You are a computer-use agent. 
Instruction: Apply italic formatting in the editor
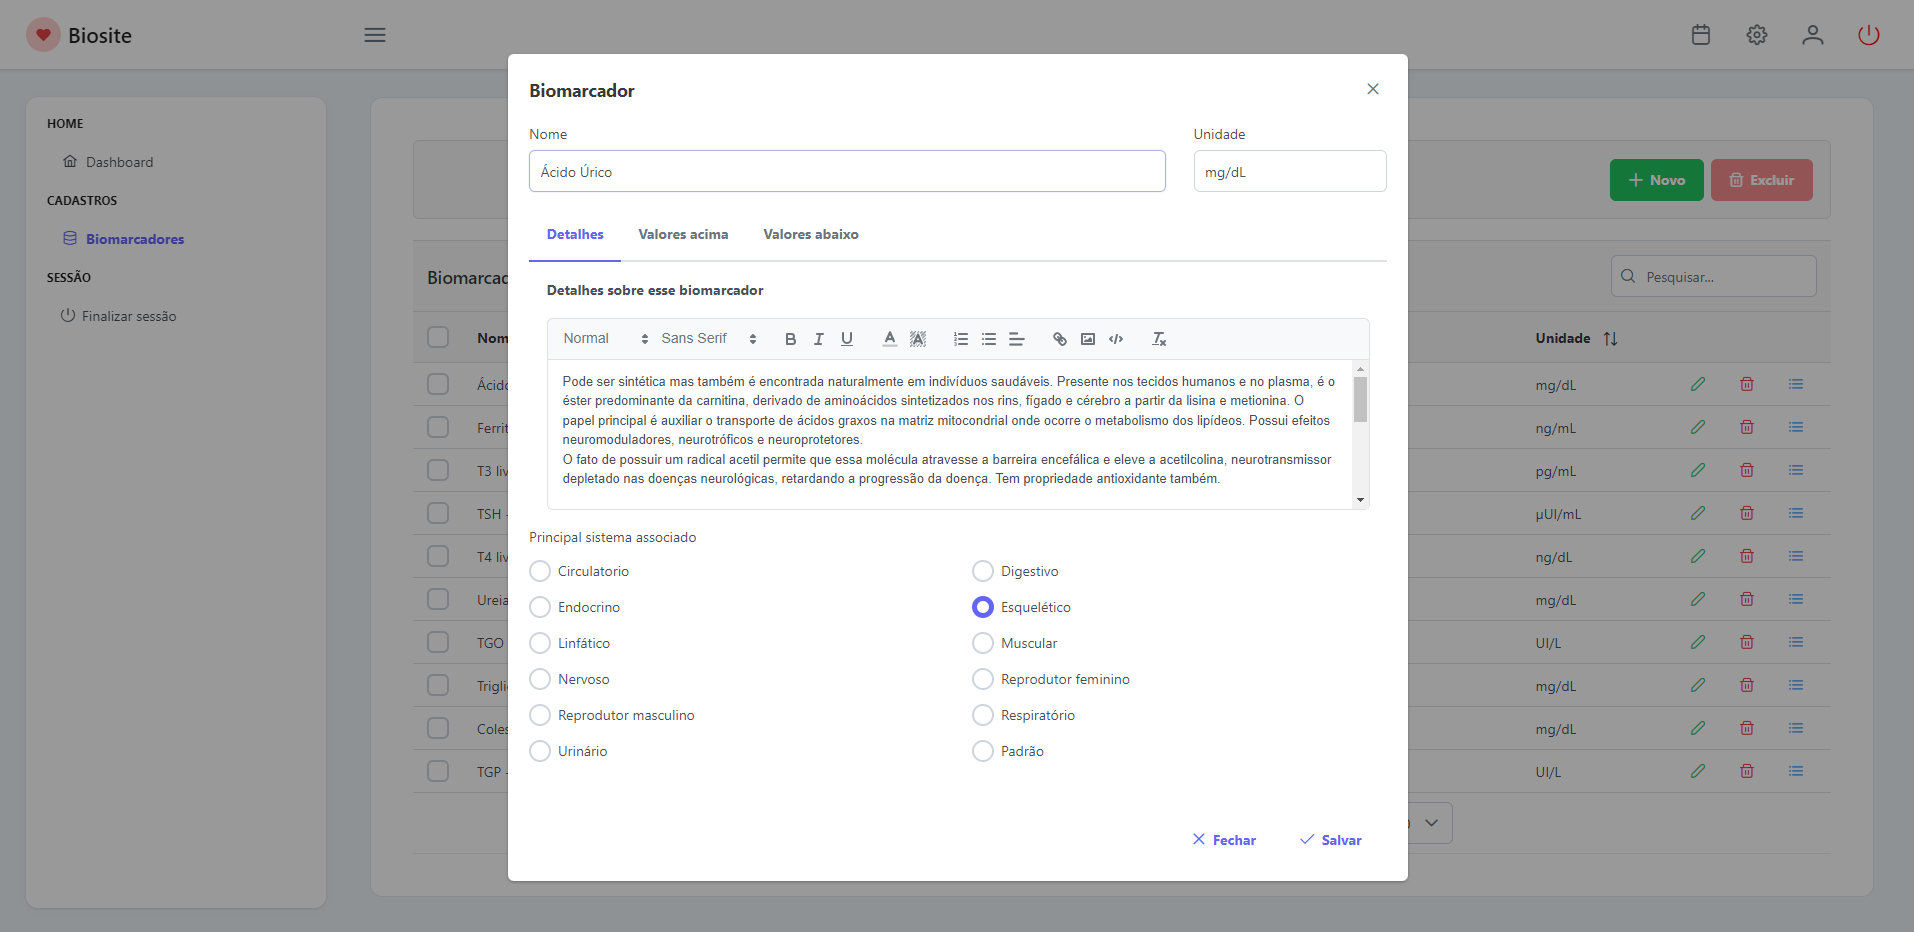[818, 339]
